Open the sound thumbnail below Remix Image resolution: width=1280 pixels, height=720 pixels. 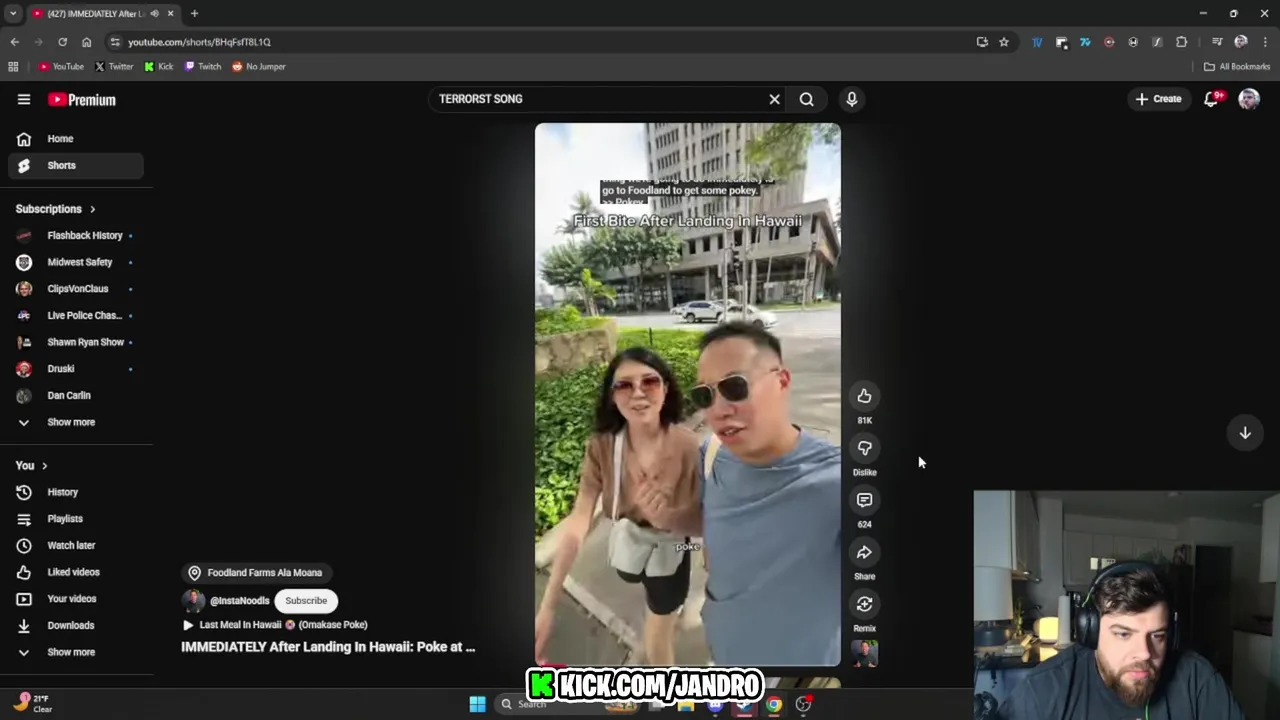(864, 653)
